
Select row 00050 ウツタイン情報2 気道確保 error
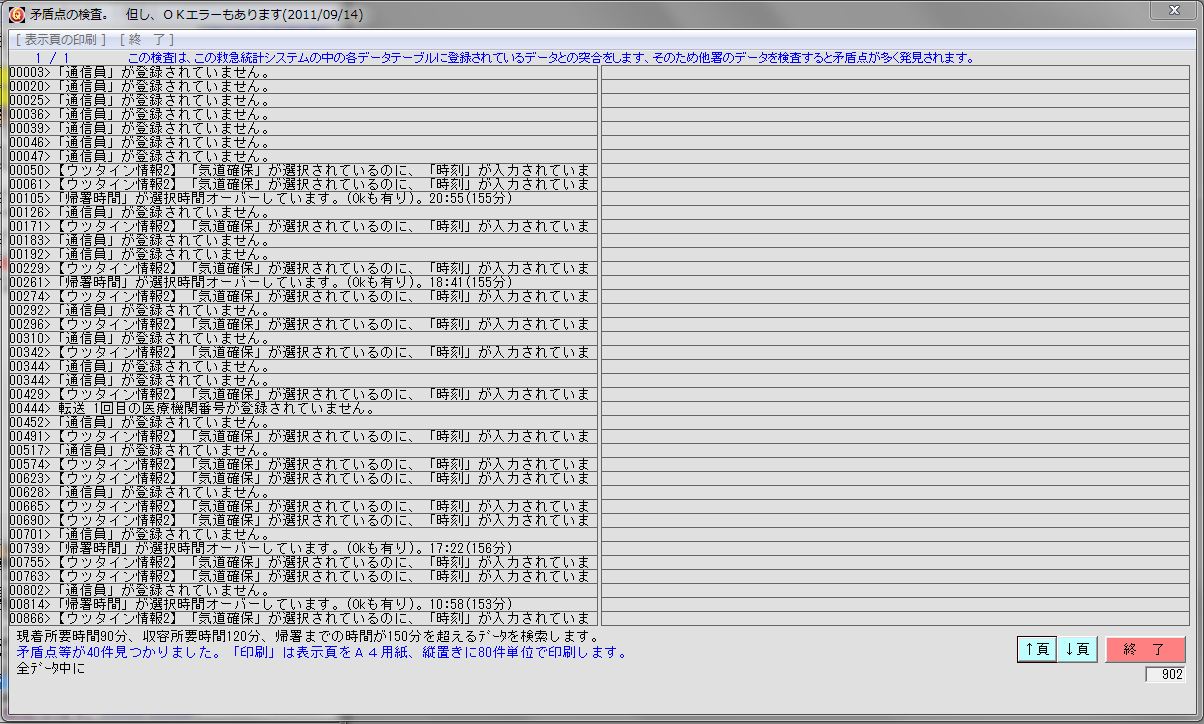point(300,170)
